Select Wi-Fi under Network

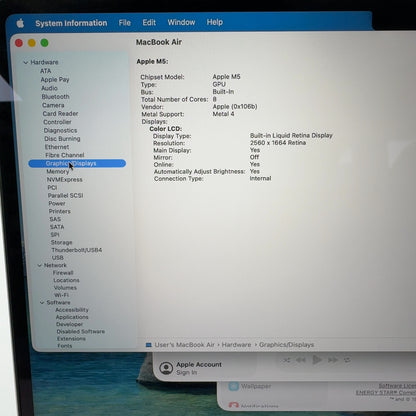pos(61,295)
